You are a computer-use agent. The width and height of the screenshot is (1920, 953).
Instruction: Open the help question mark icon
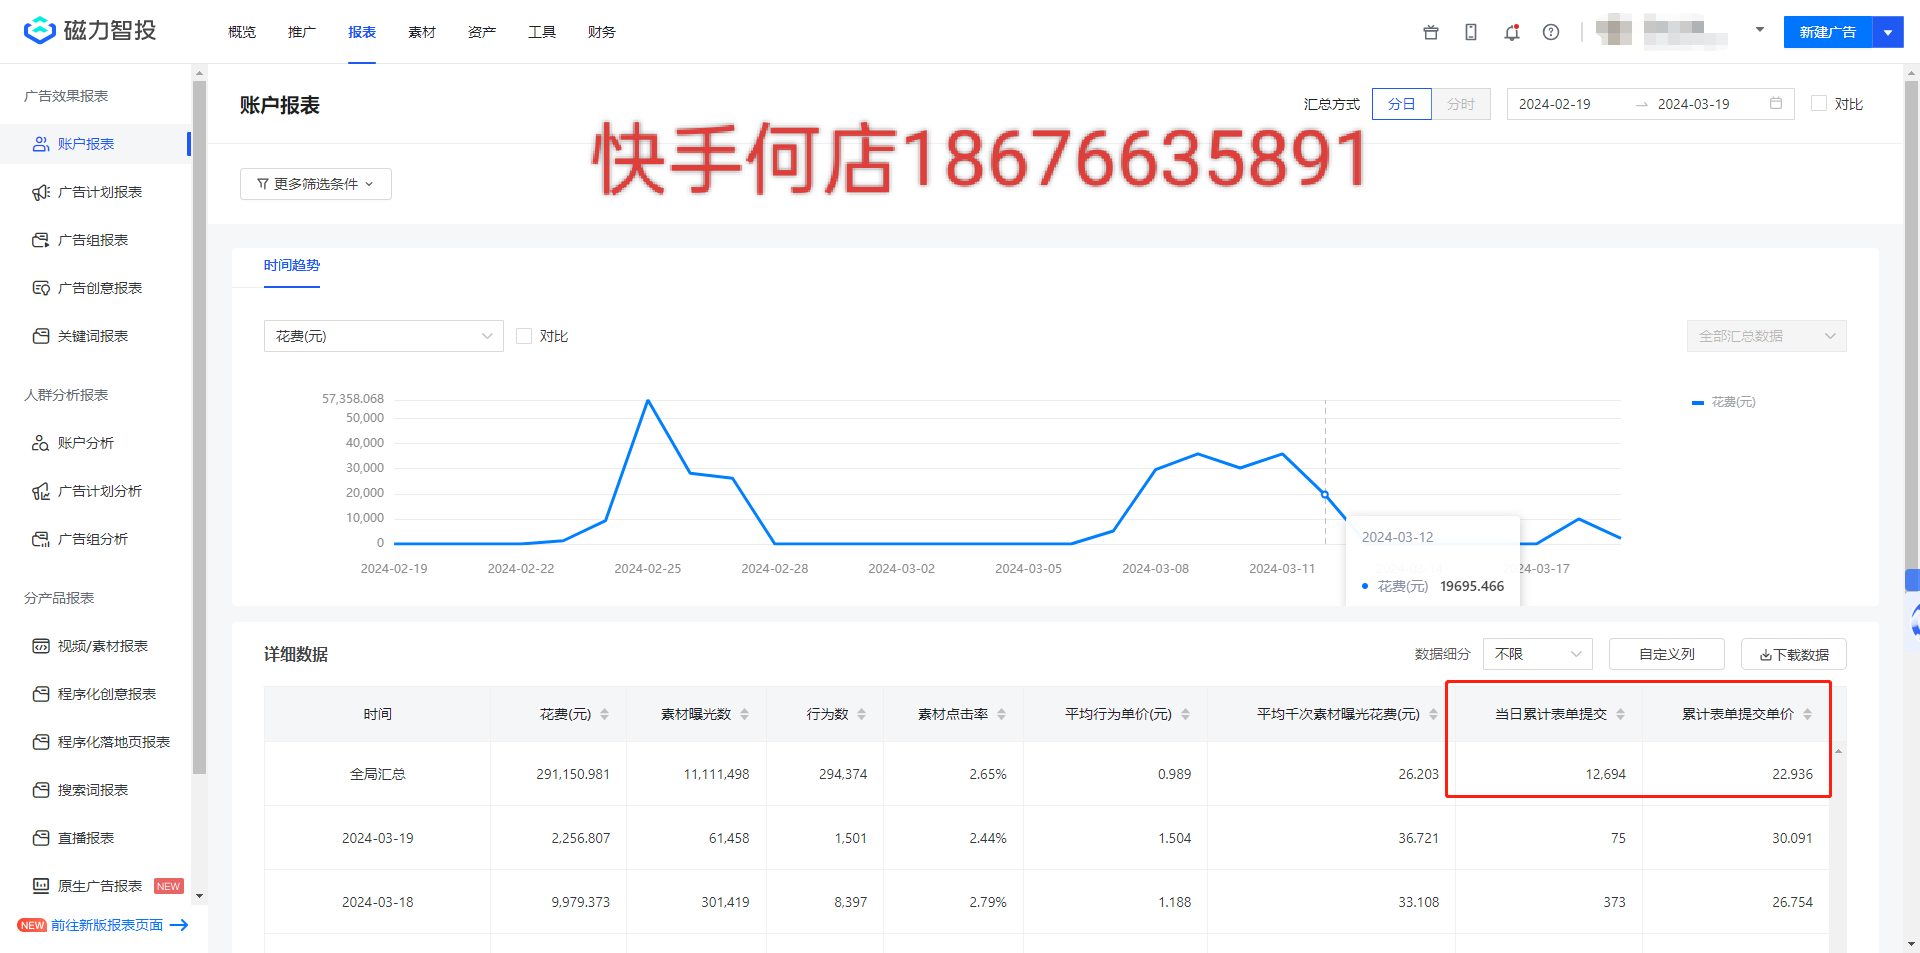1551,32
